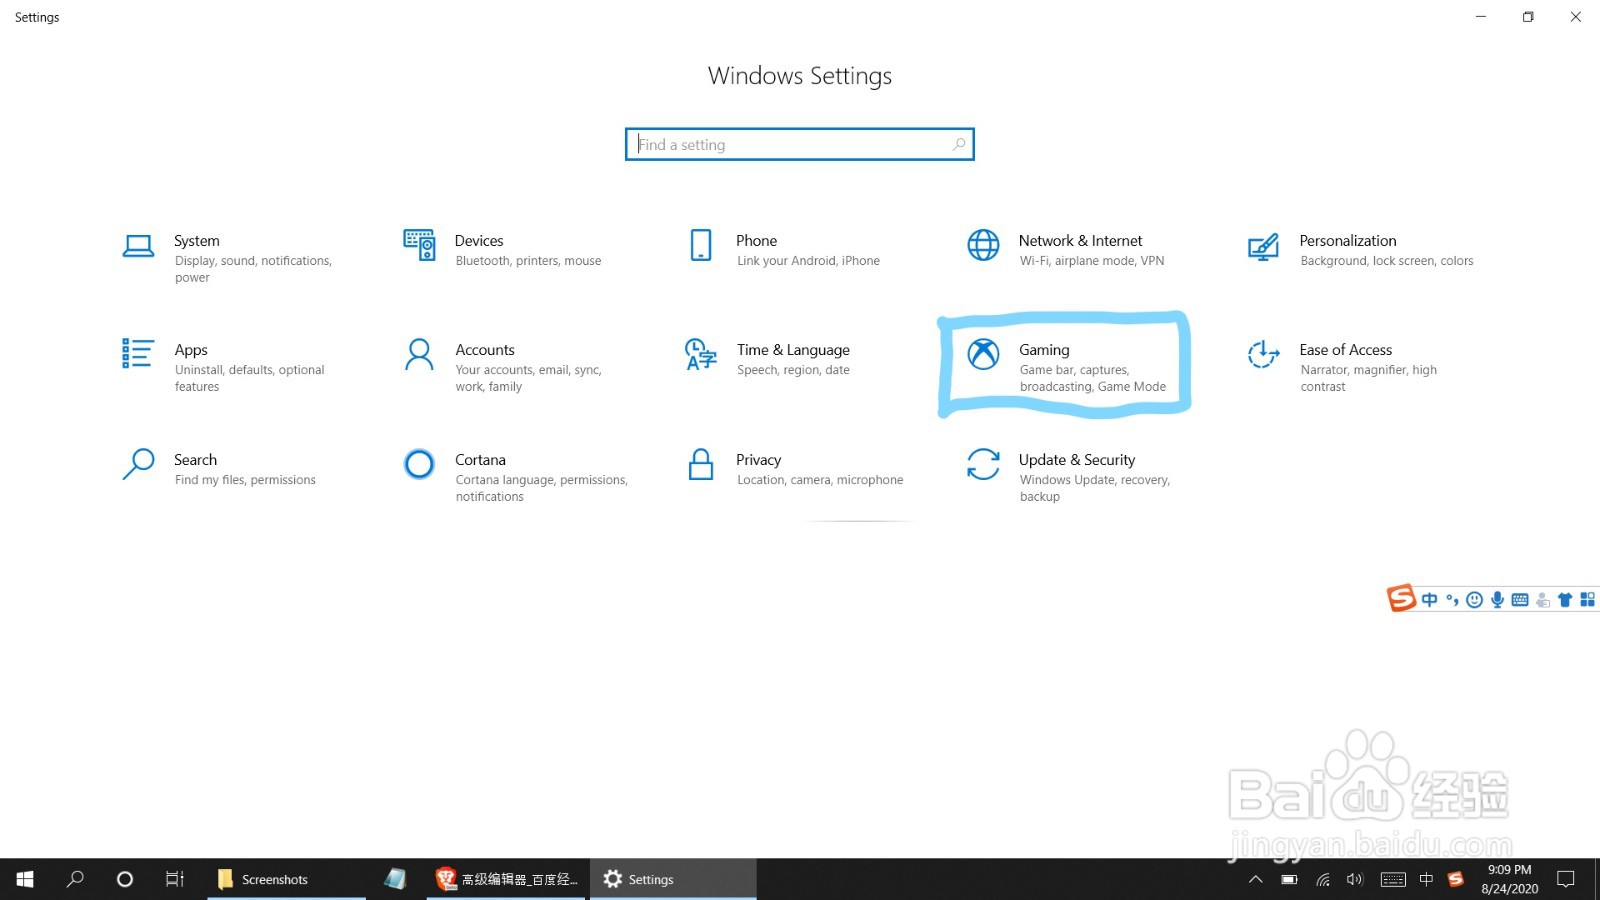Screen dimensions: 1600x900
Task: Open the Phone category title
Action: click(756, 241)
